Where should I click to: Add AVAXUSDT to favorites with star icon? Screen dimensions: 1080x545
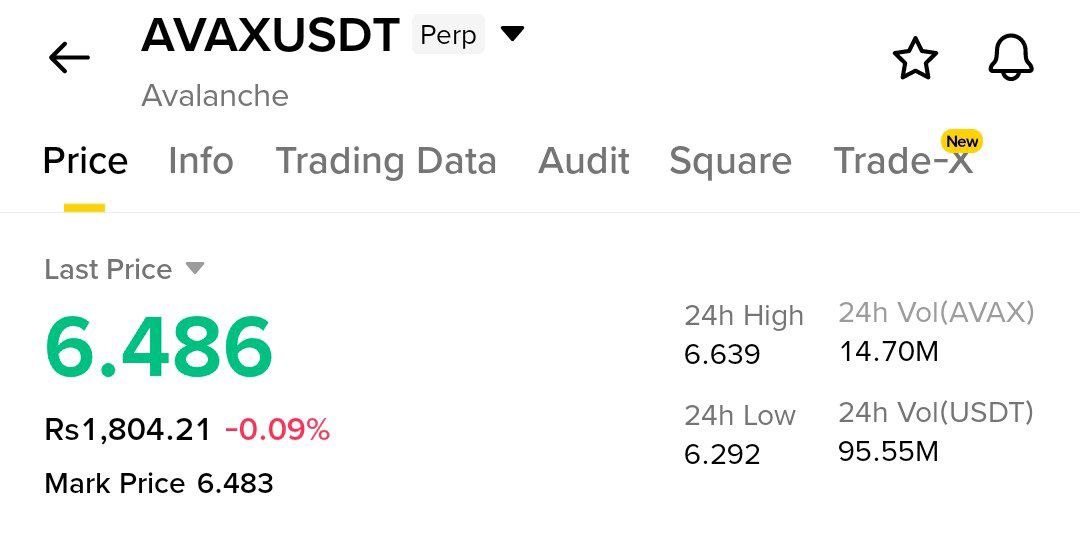point(915,59)
